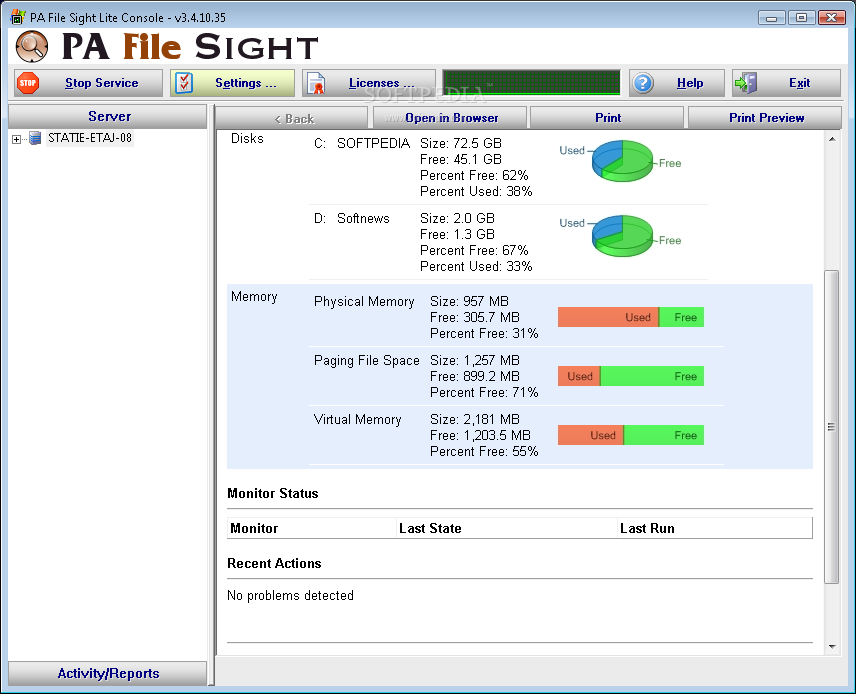Click the Print button

(x=607, y=118)
